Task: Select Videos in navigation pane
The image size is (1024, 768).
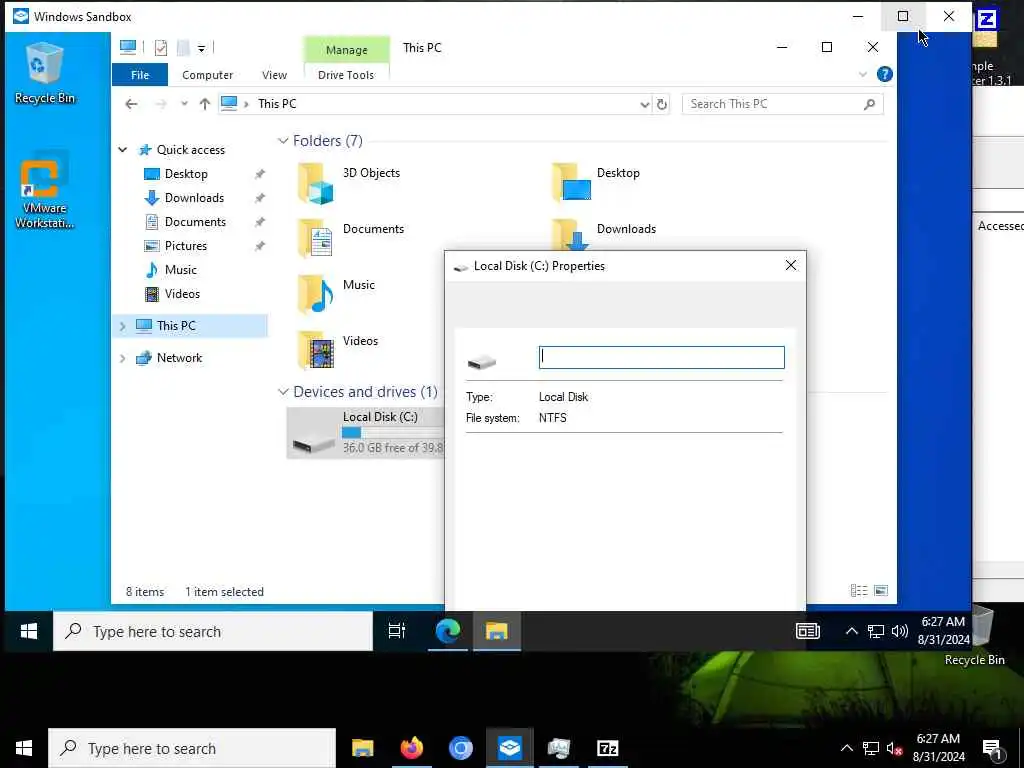Action: (182, 294)
